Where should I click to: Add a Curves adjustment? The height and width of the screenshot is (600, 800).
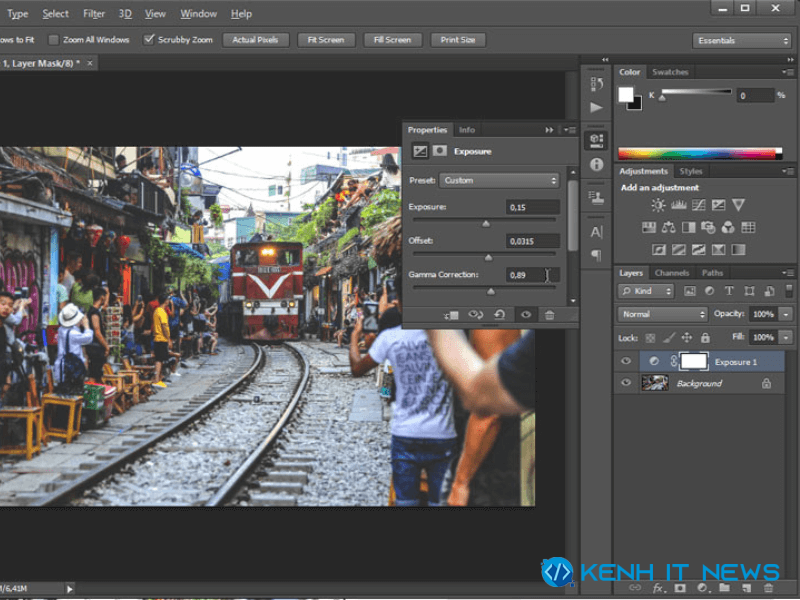(698, 205)
